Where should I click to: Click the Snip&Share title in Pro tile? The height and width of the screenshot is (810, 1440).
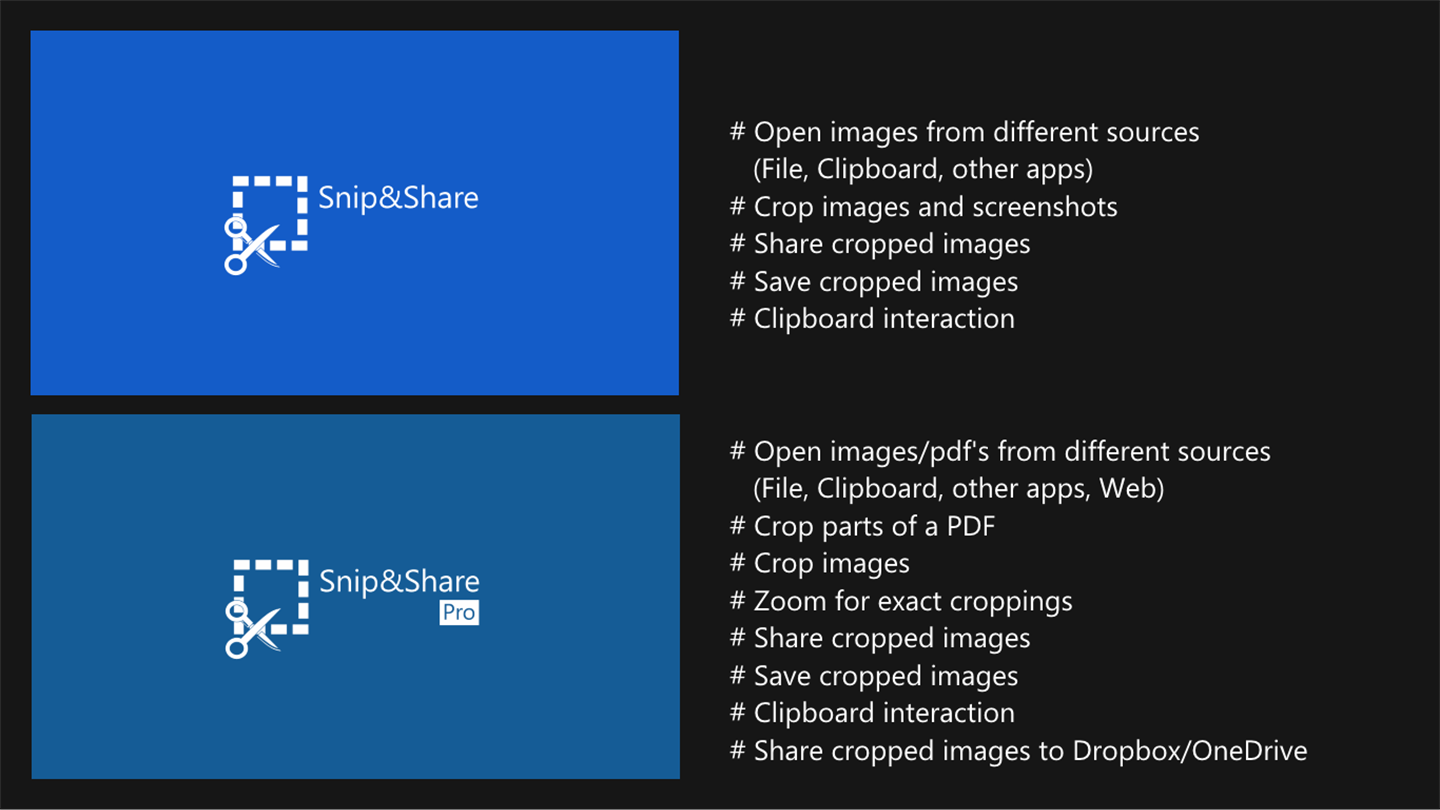[399, 581]
